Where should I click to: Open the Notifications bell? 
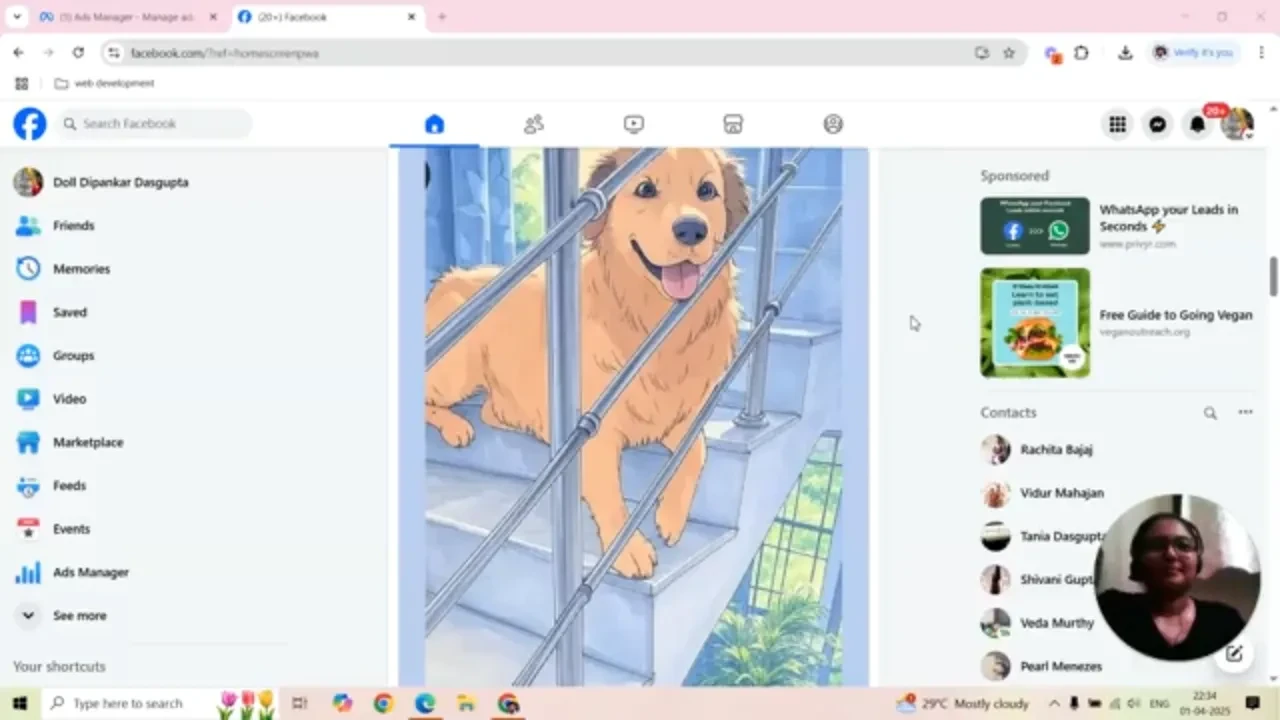pyautogui.click(x=1197, y=124)
